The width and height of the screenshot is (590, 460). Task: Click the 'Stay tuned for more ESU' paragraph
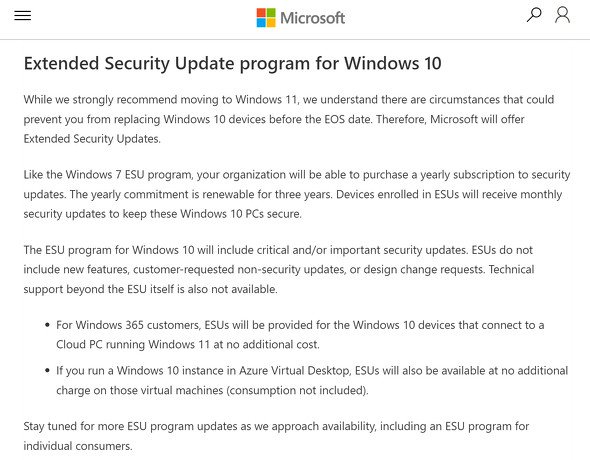pyautogui.click(x=276, y=436)
